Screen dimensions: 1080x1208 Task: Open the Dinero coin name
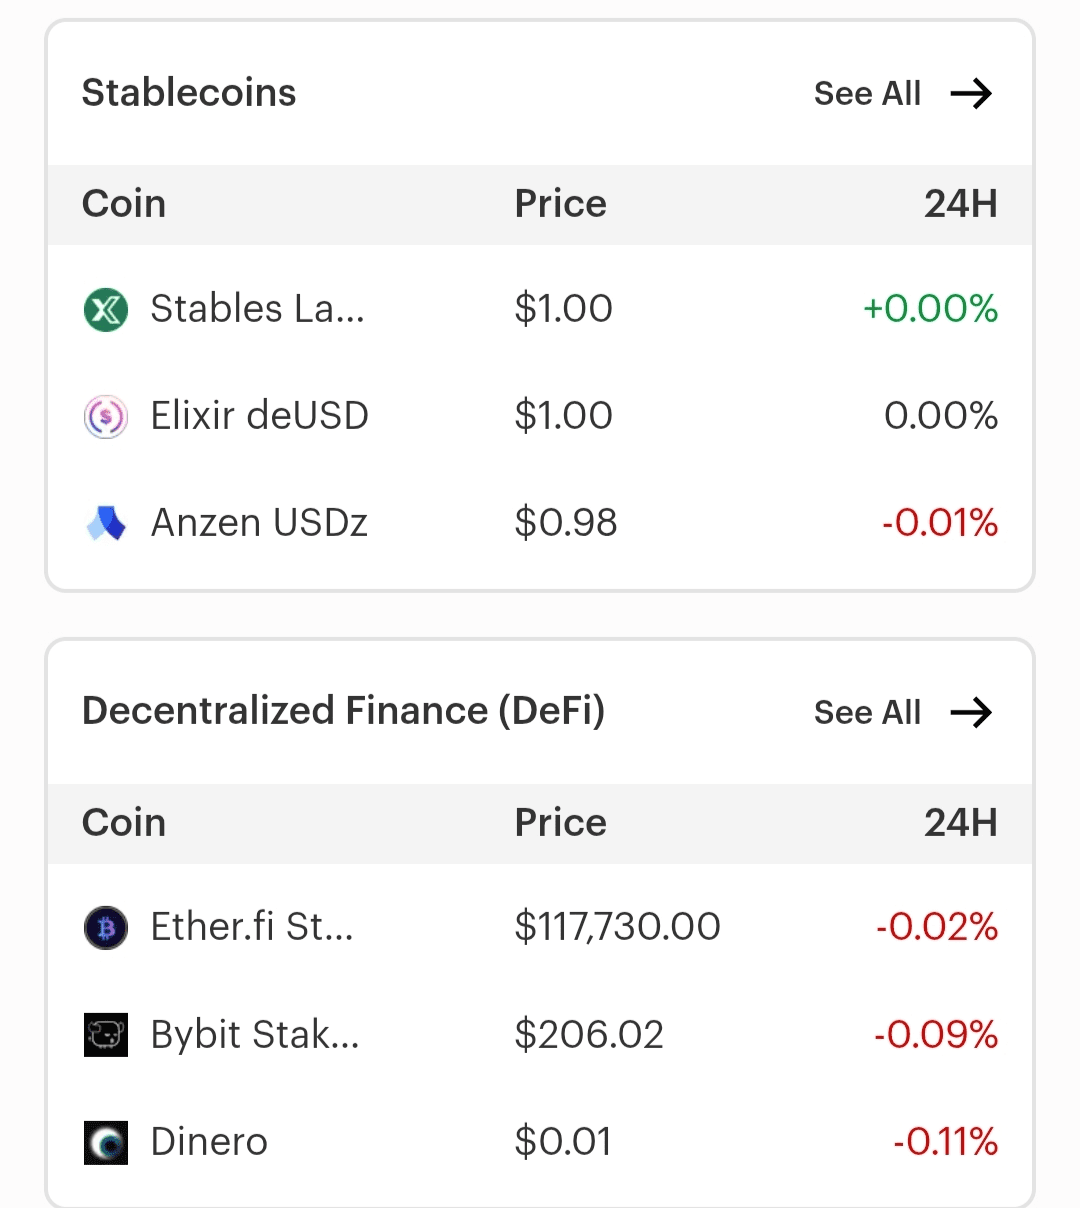209,1142
